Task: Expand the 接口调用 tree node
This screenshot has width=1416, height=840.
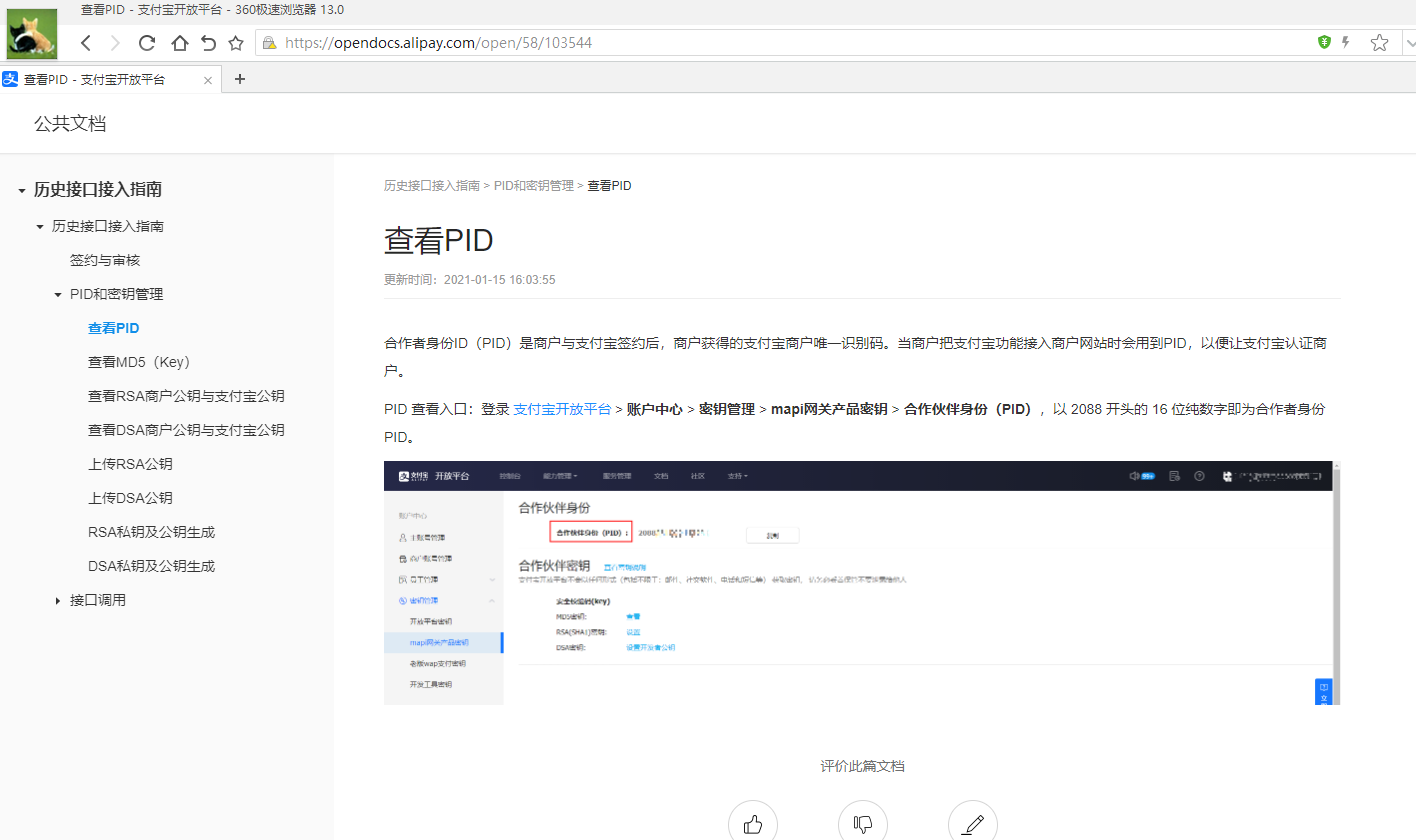Action: (58, 601)
